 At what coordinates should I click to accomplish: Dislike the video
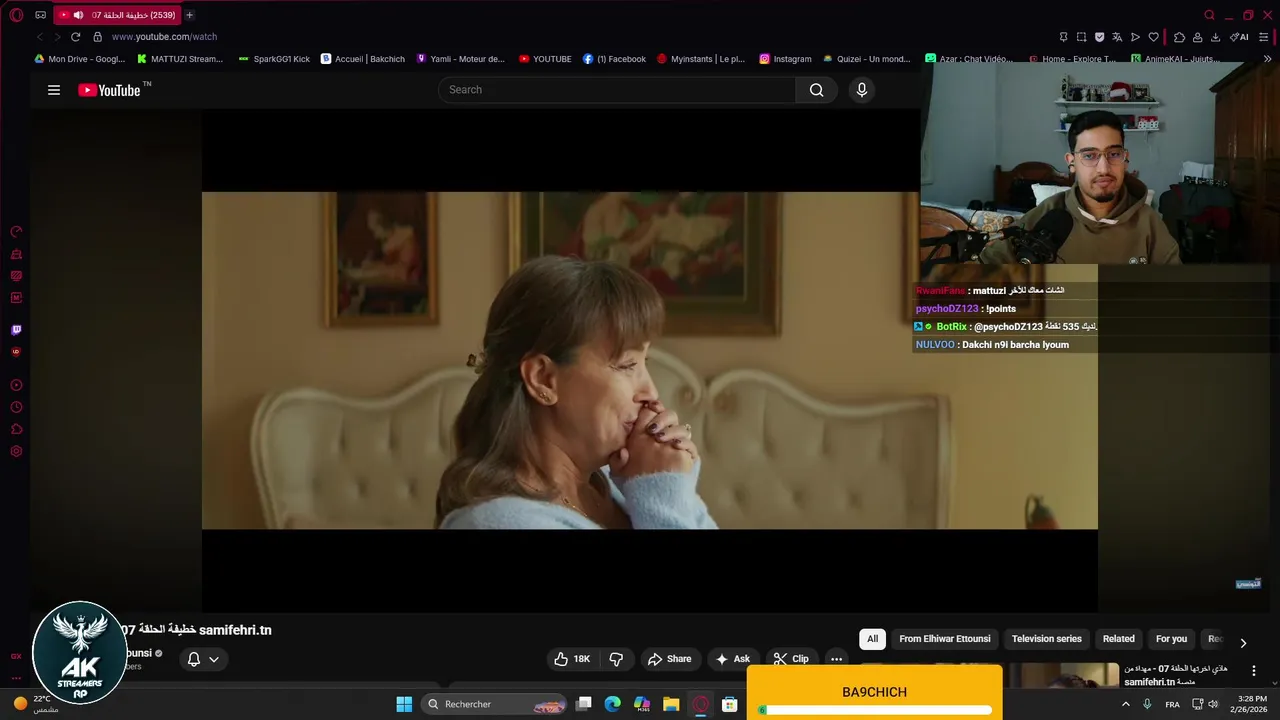(616, 659)
